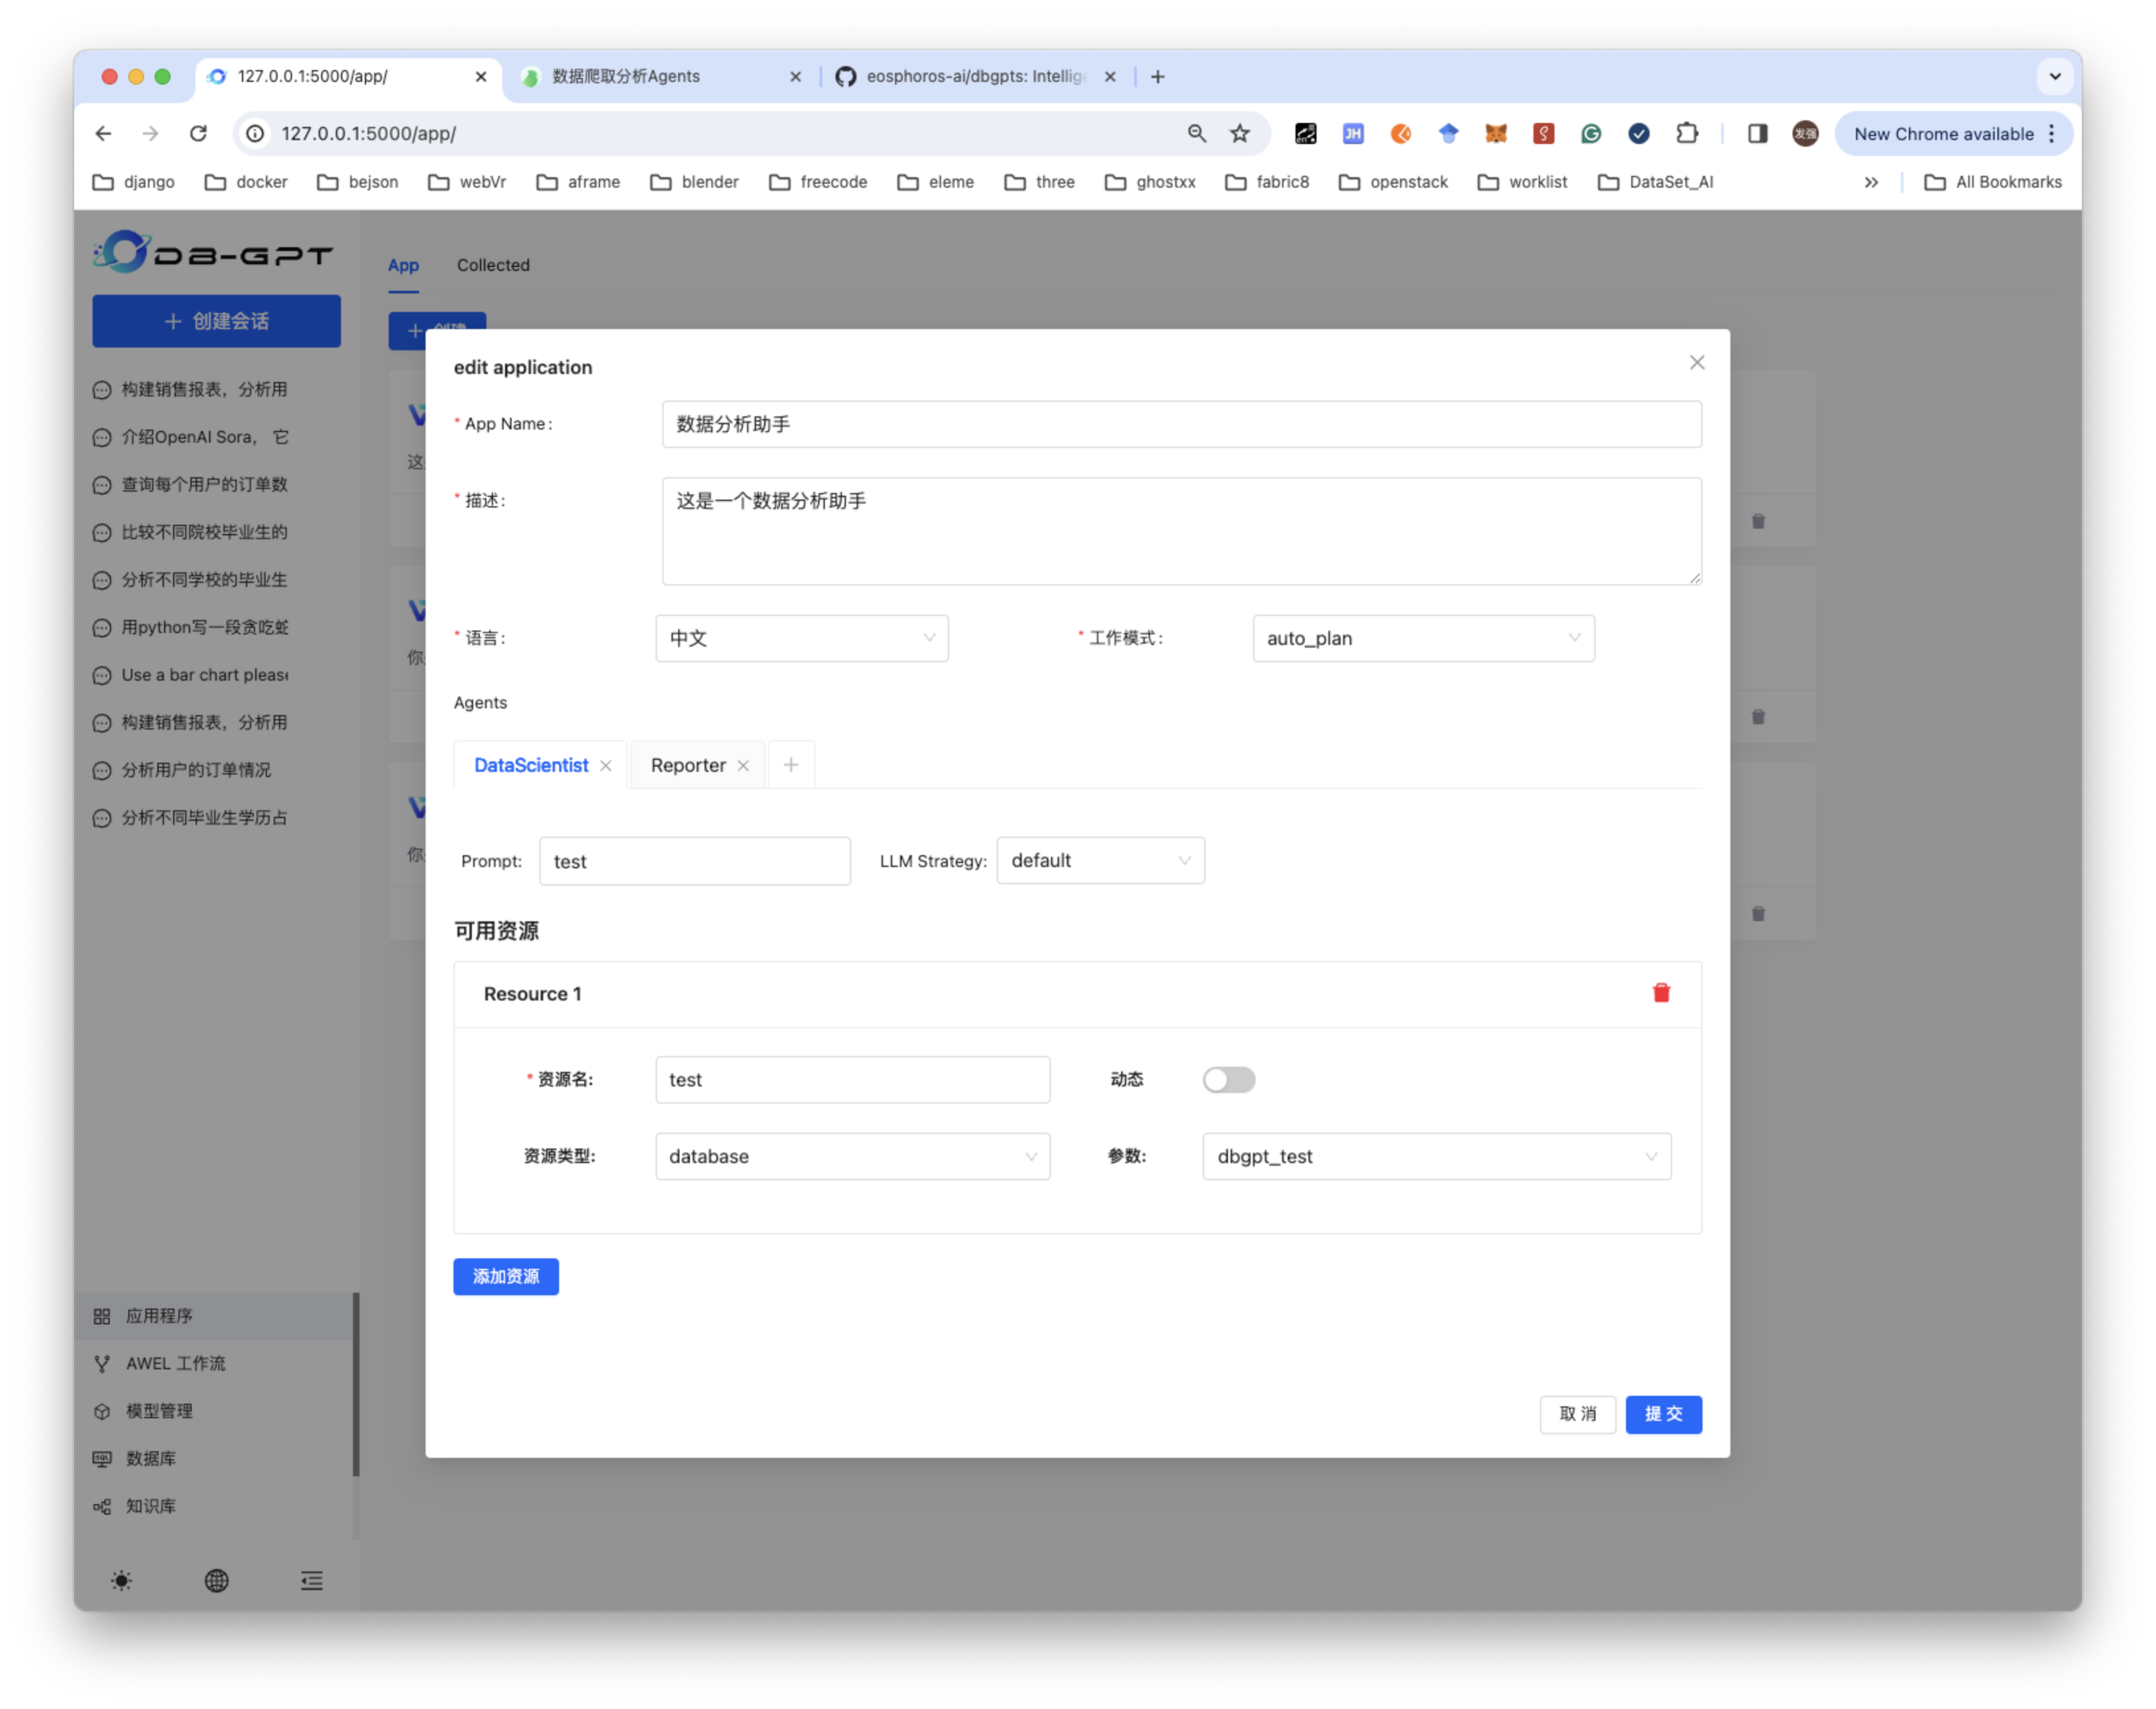This screenshot has width=2156, height=1709.
Task: Switch to the Collected tab
Action: pos(493,265)
